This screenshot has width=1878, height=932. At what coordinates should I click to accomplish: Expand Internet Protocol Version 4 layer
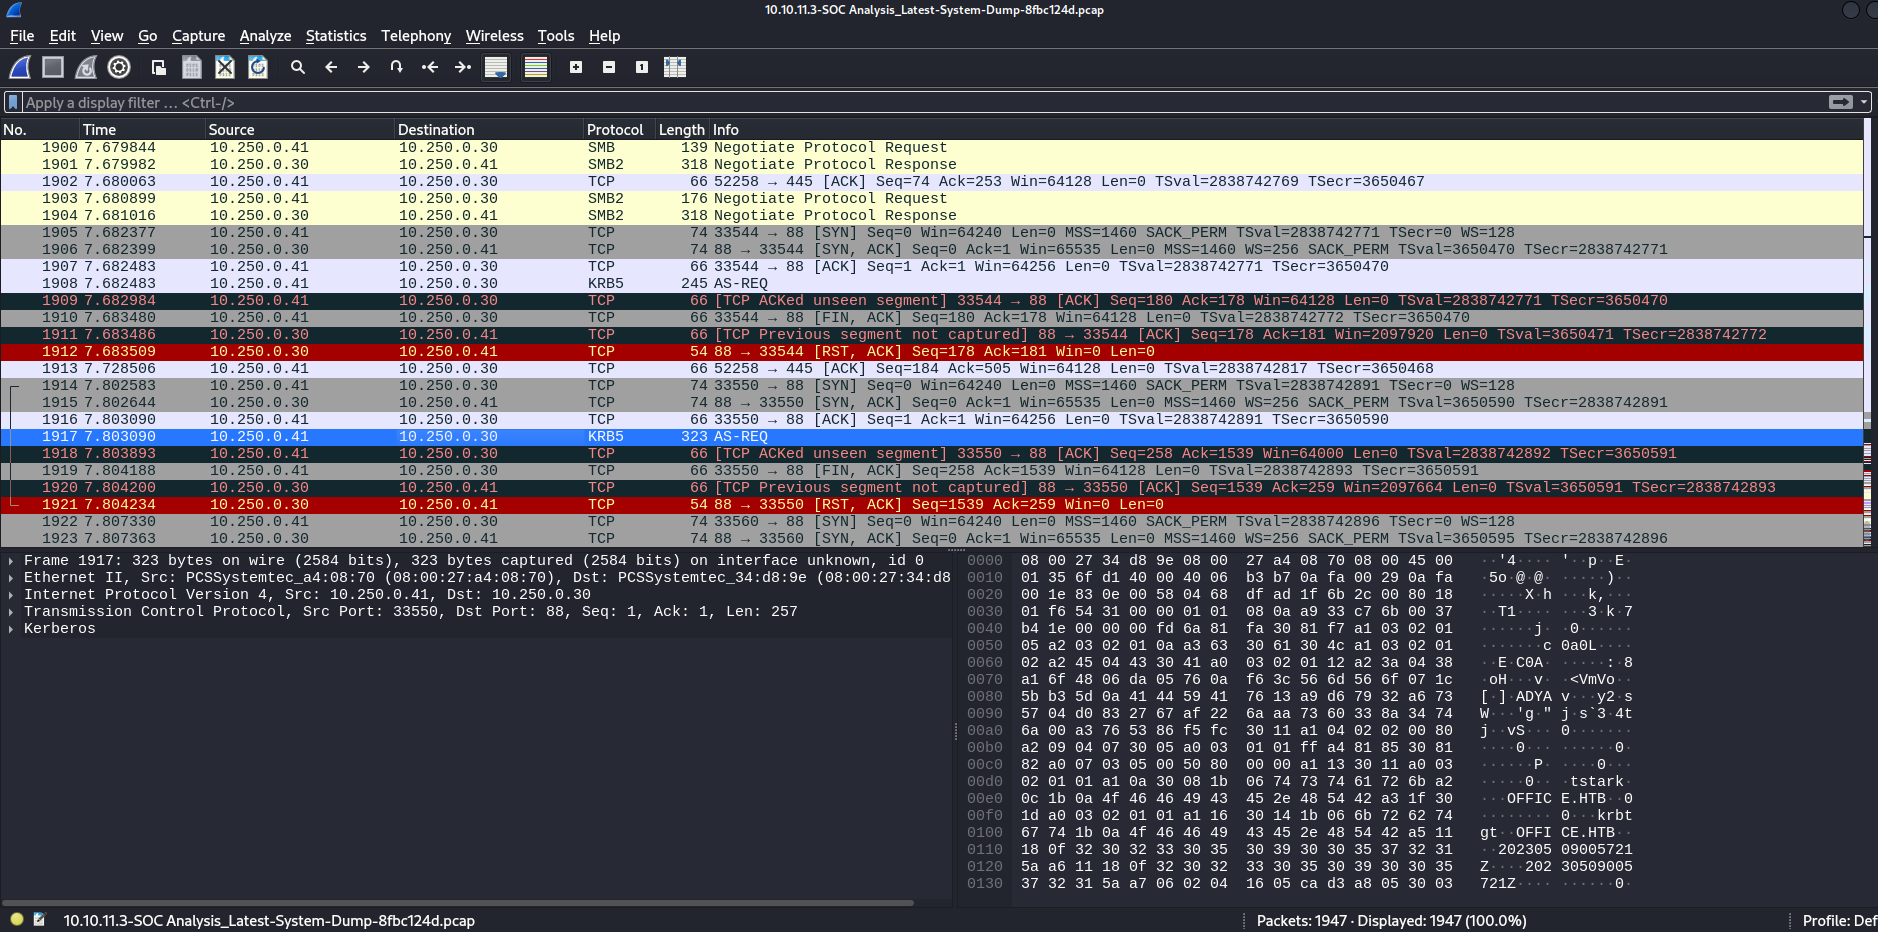pos(10,595)
